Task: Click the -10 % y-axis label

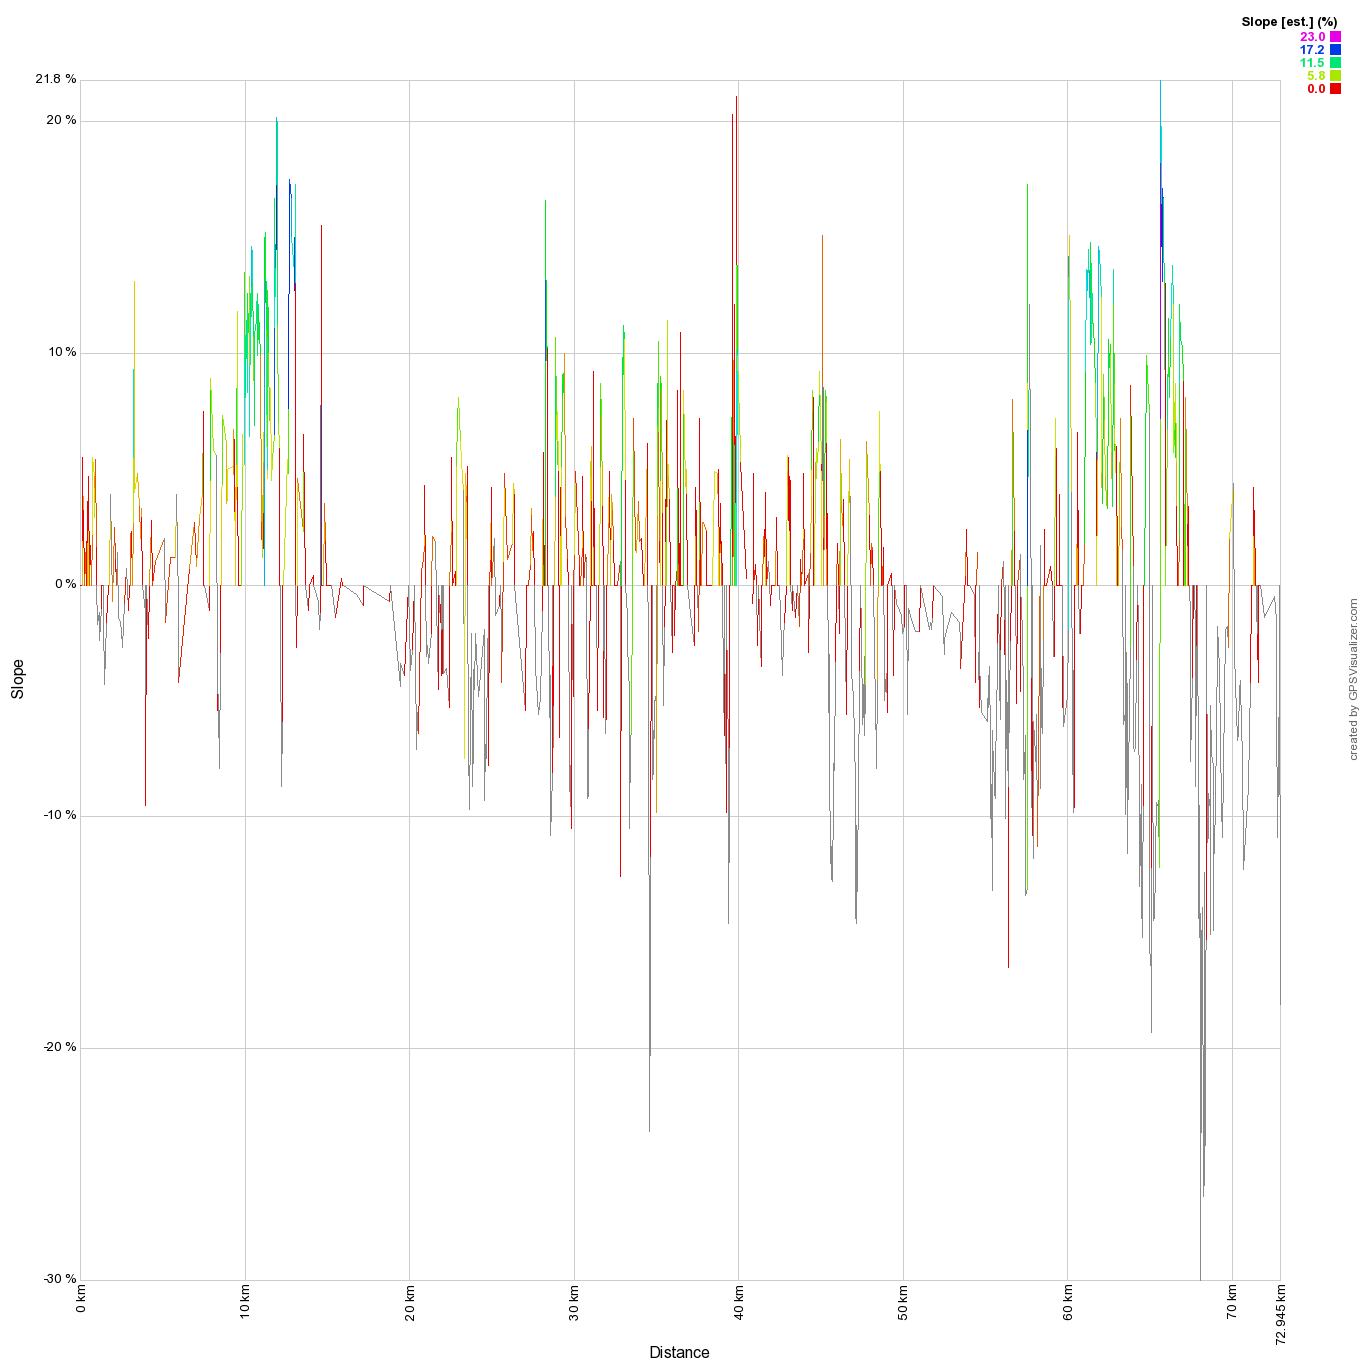Action: tap(58, 815)
